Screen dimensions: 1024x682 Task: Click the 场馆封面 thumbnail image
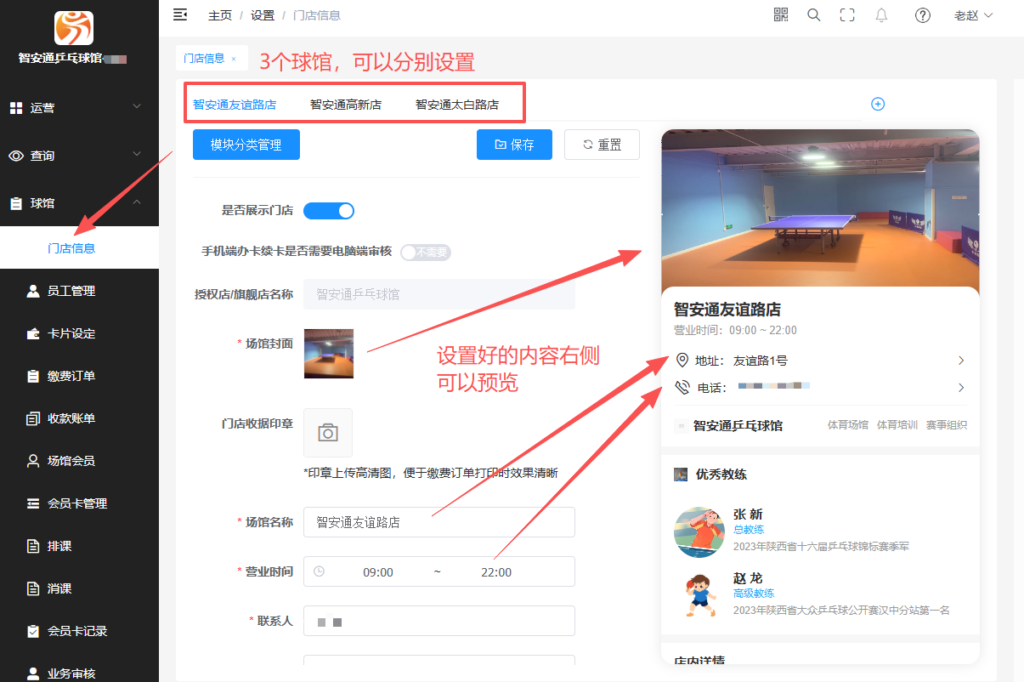[328, 353]
